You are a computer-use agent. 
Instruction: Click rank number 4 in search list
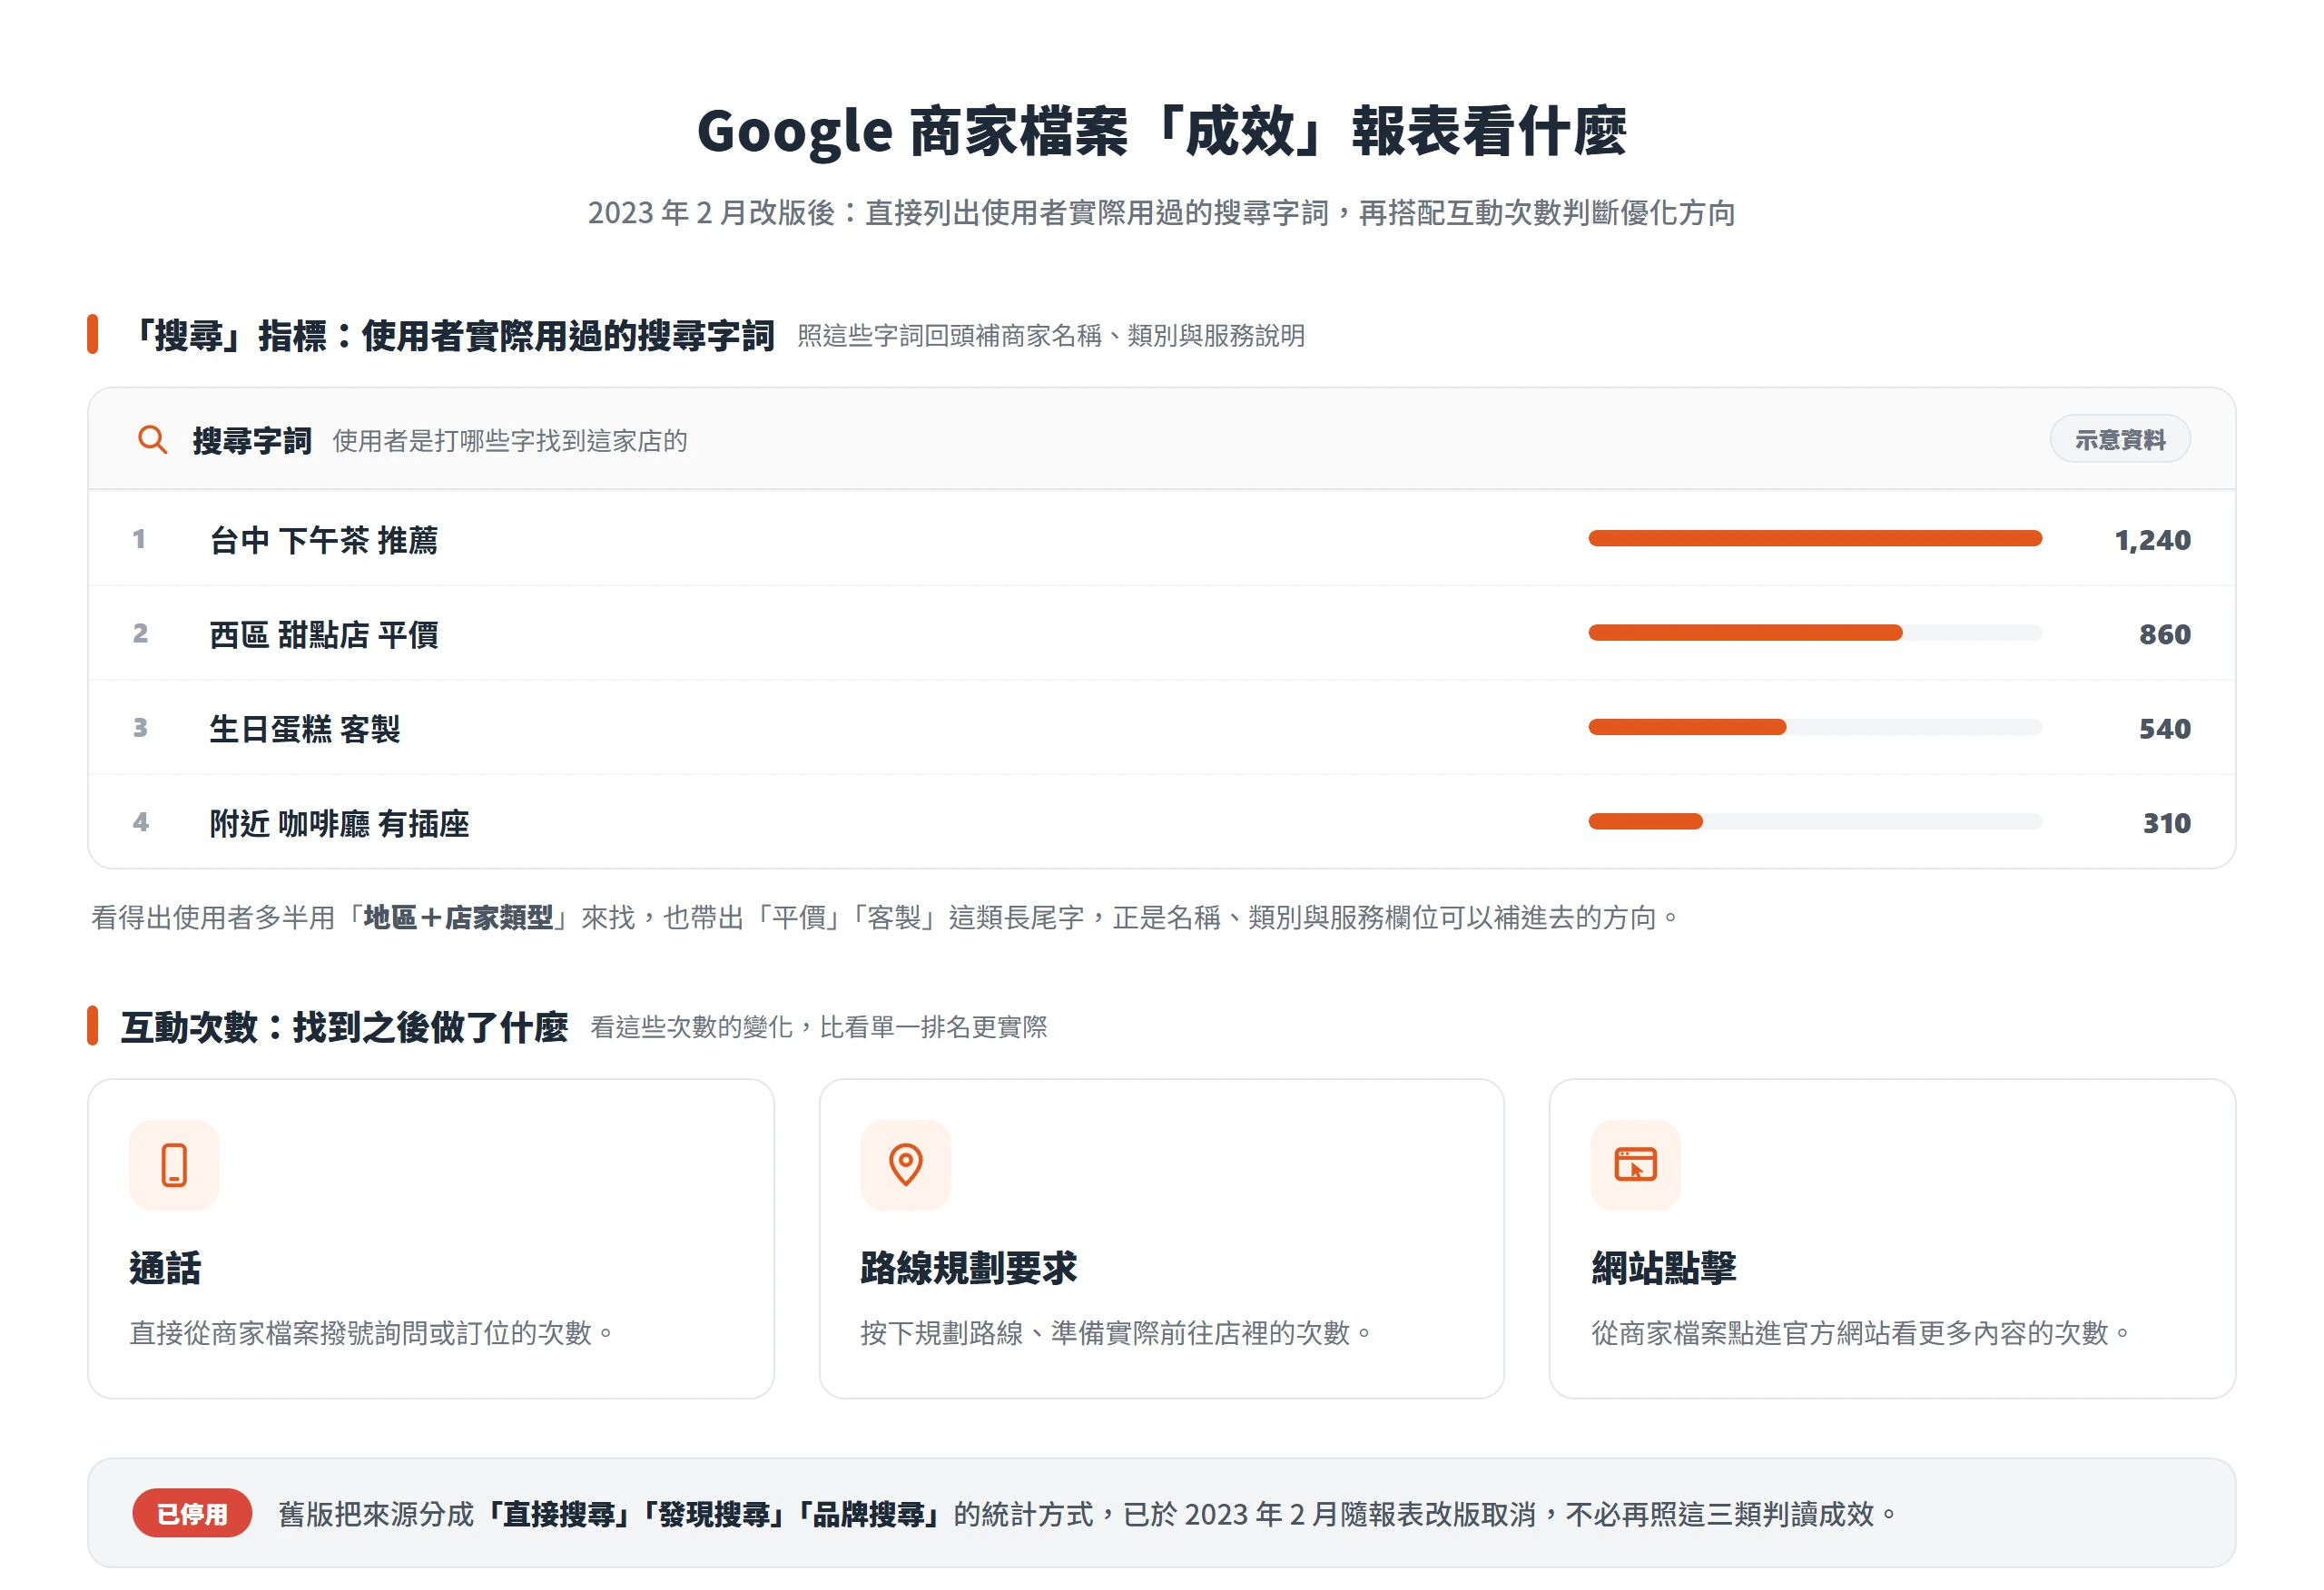click(140, 823)
